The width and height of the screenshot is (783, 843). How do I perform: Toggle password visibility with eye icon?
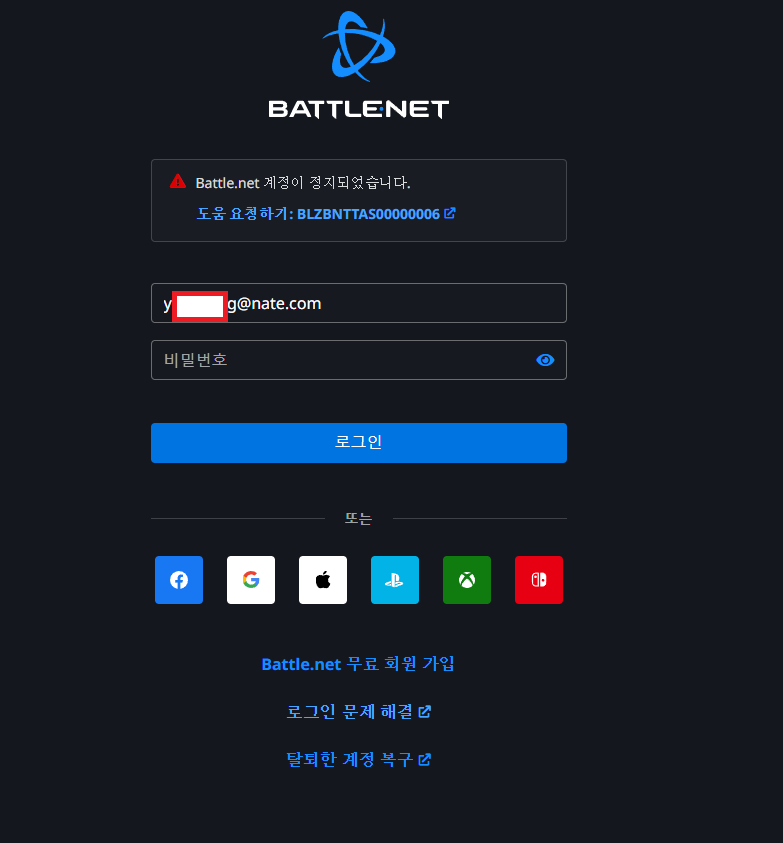point(545,360)
